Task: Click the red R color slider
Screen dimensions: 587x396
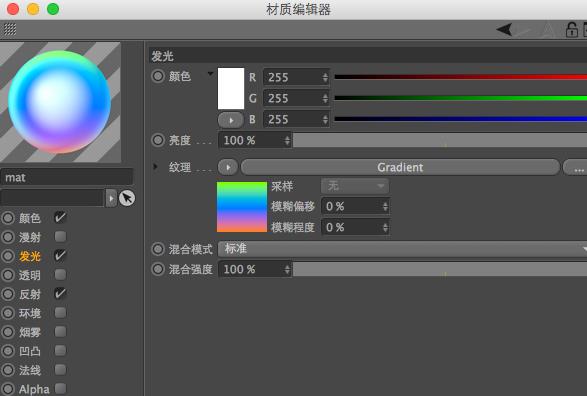Action: coord(460,77)
